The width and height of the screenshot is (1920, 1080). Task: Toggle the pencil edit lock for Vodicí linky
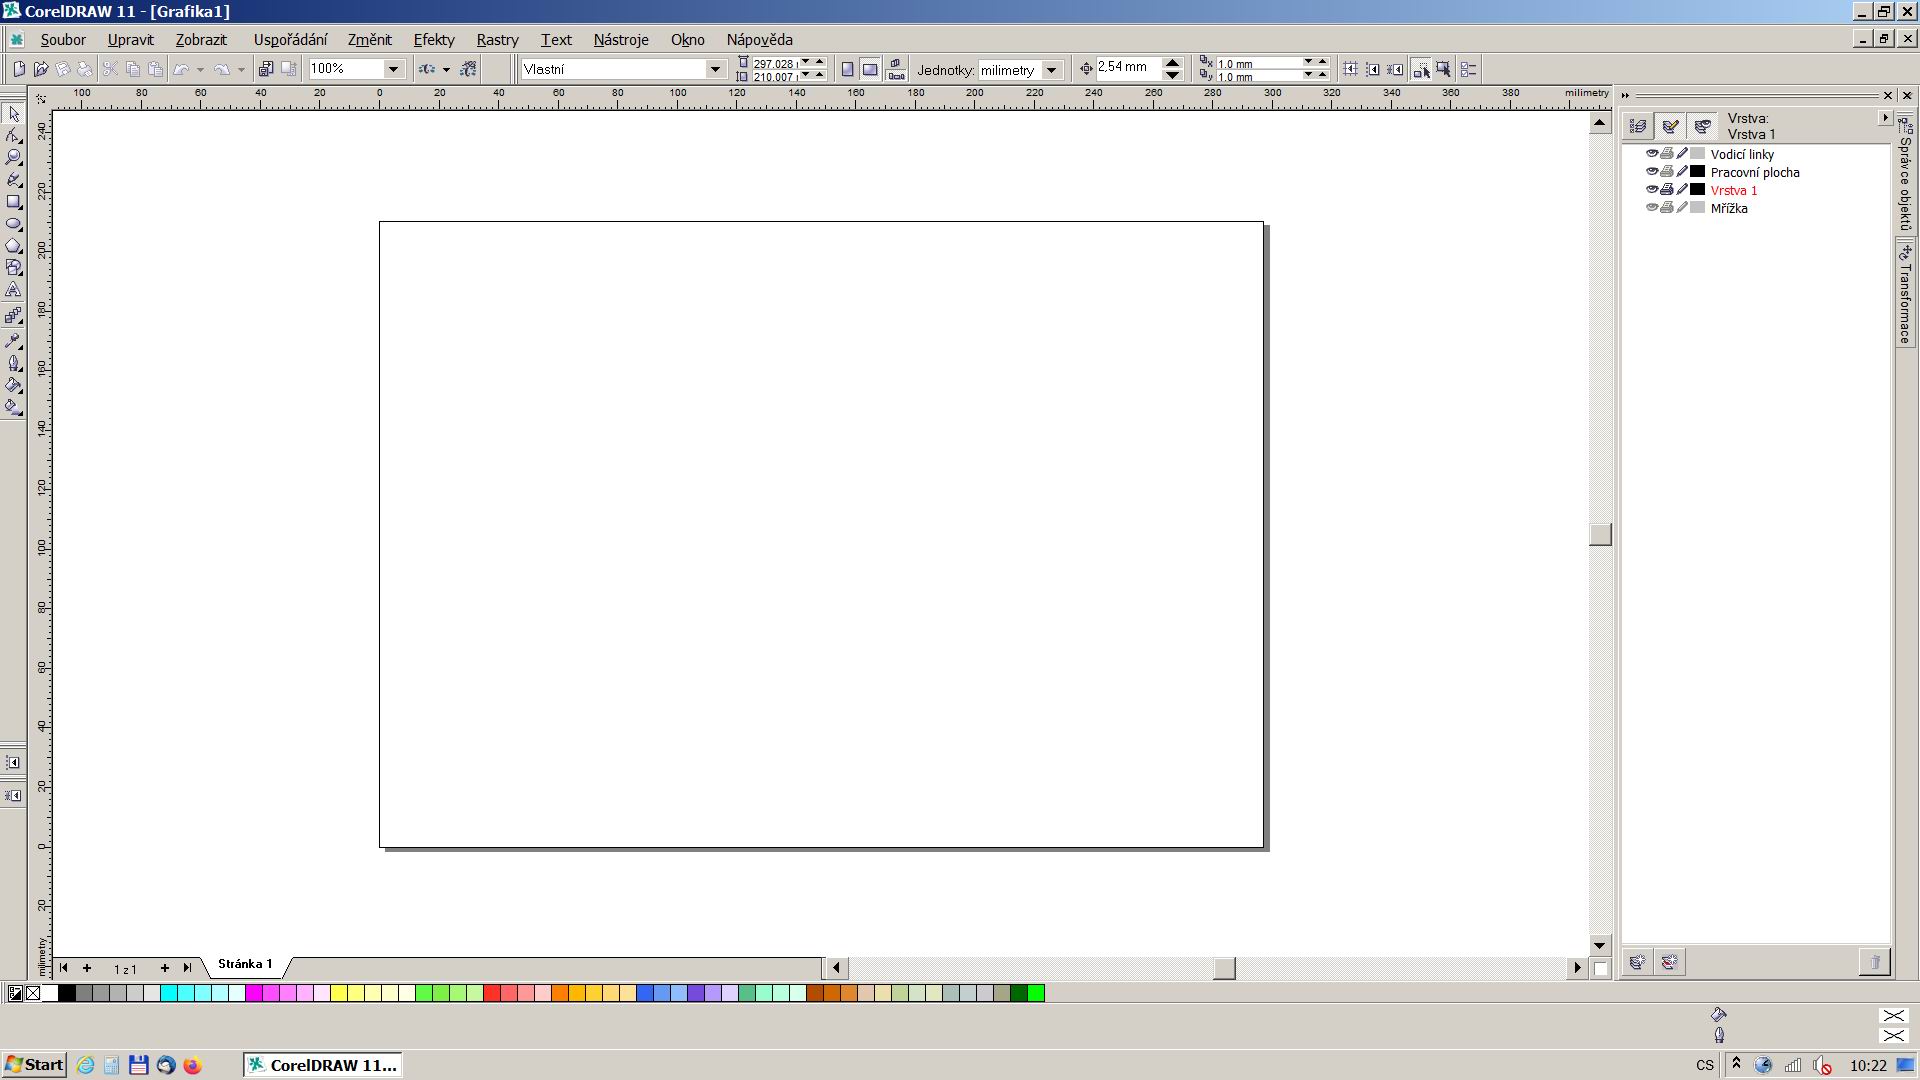(1682, 154)
